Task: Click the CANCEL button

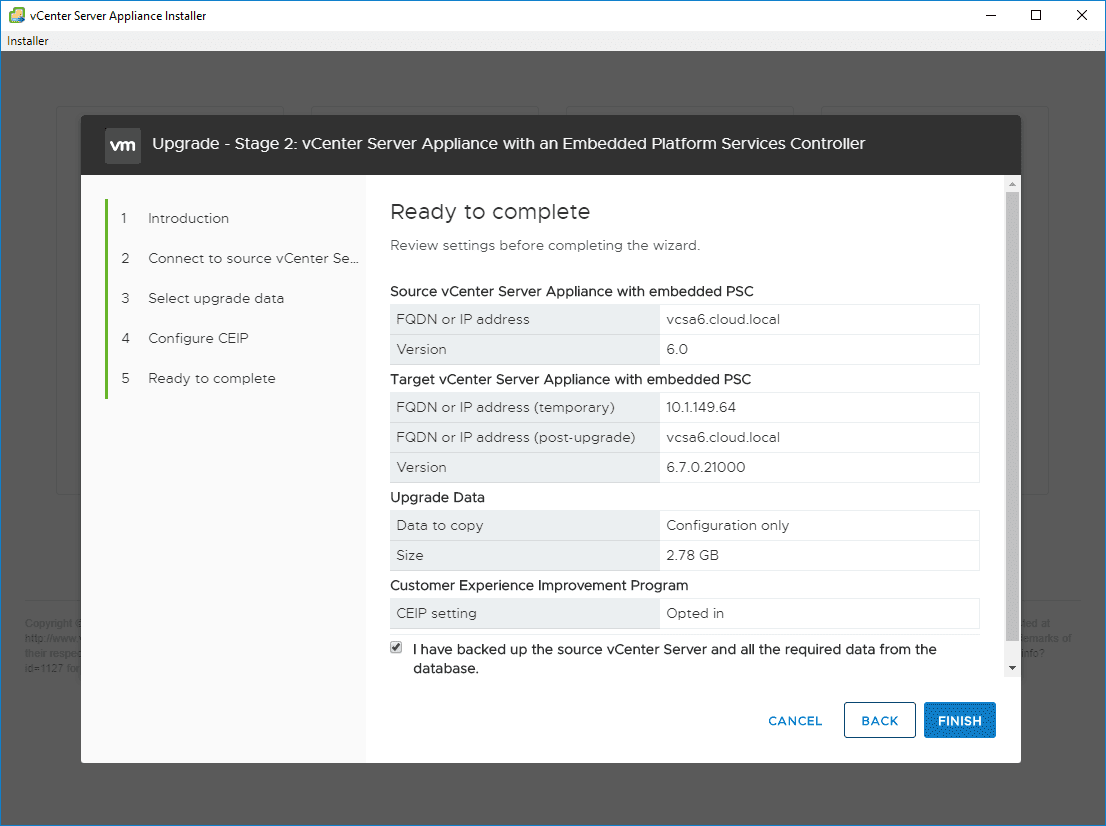Action: [795, 720]
